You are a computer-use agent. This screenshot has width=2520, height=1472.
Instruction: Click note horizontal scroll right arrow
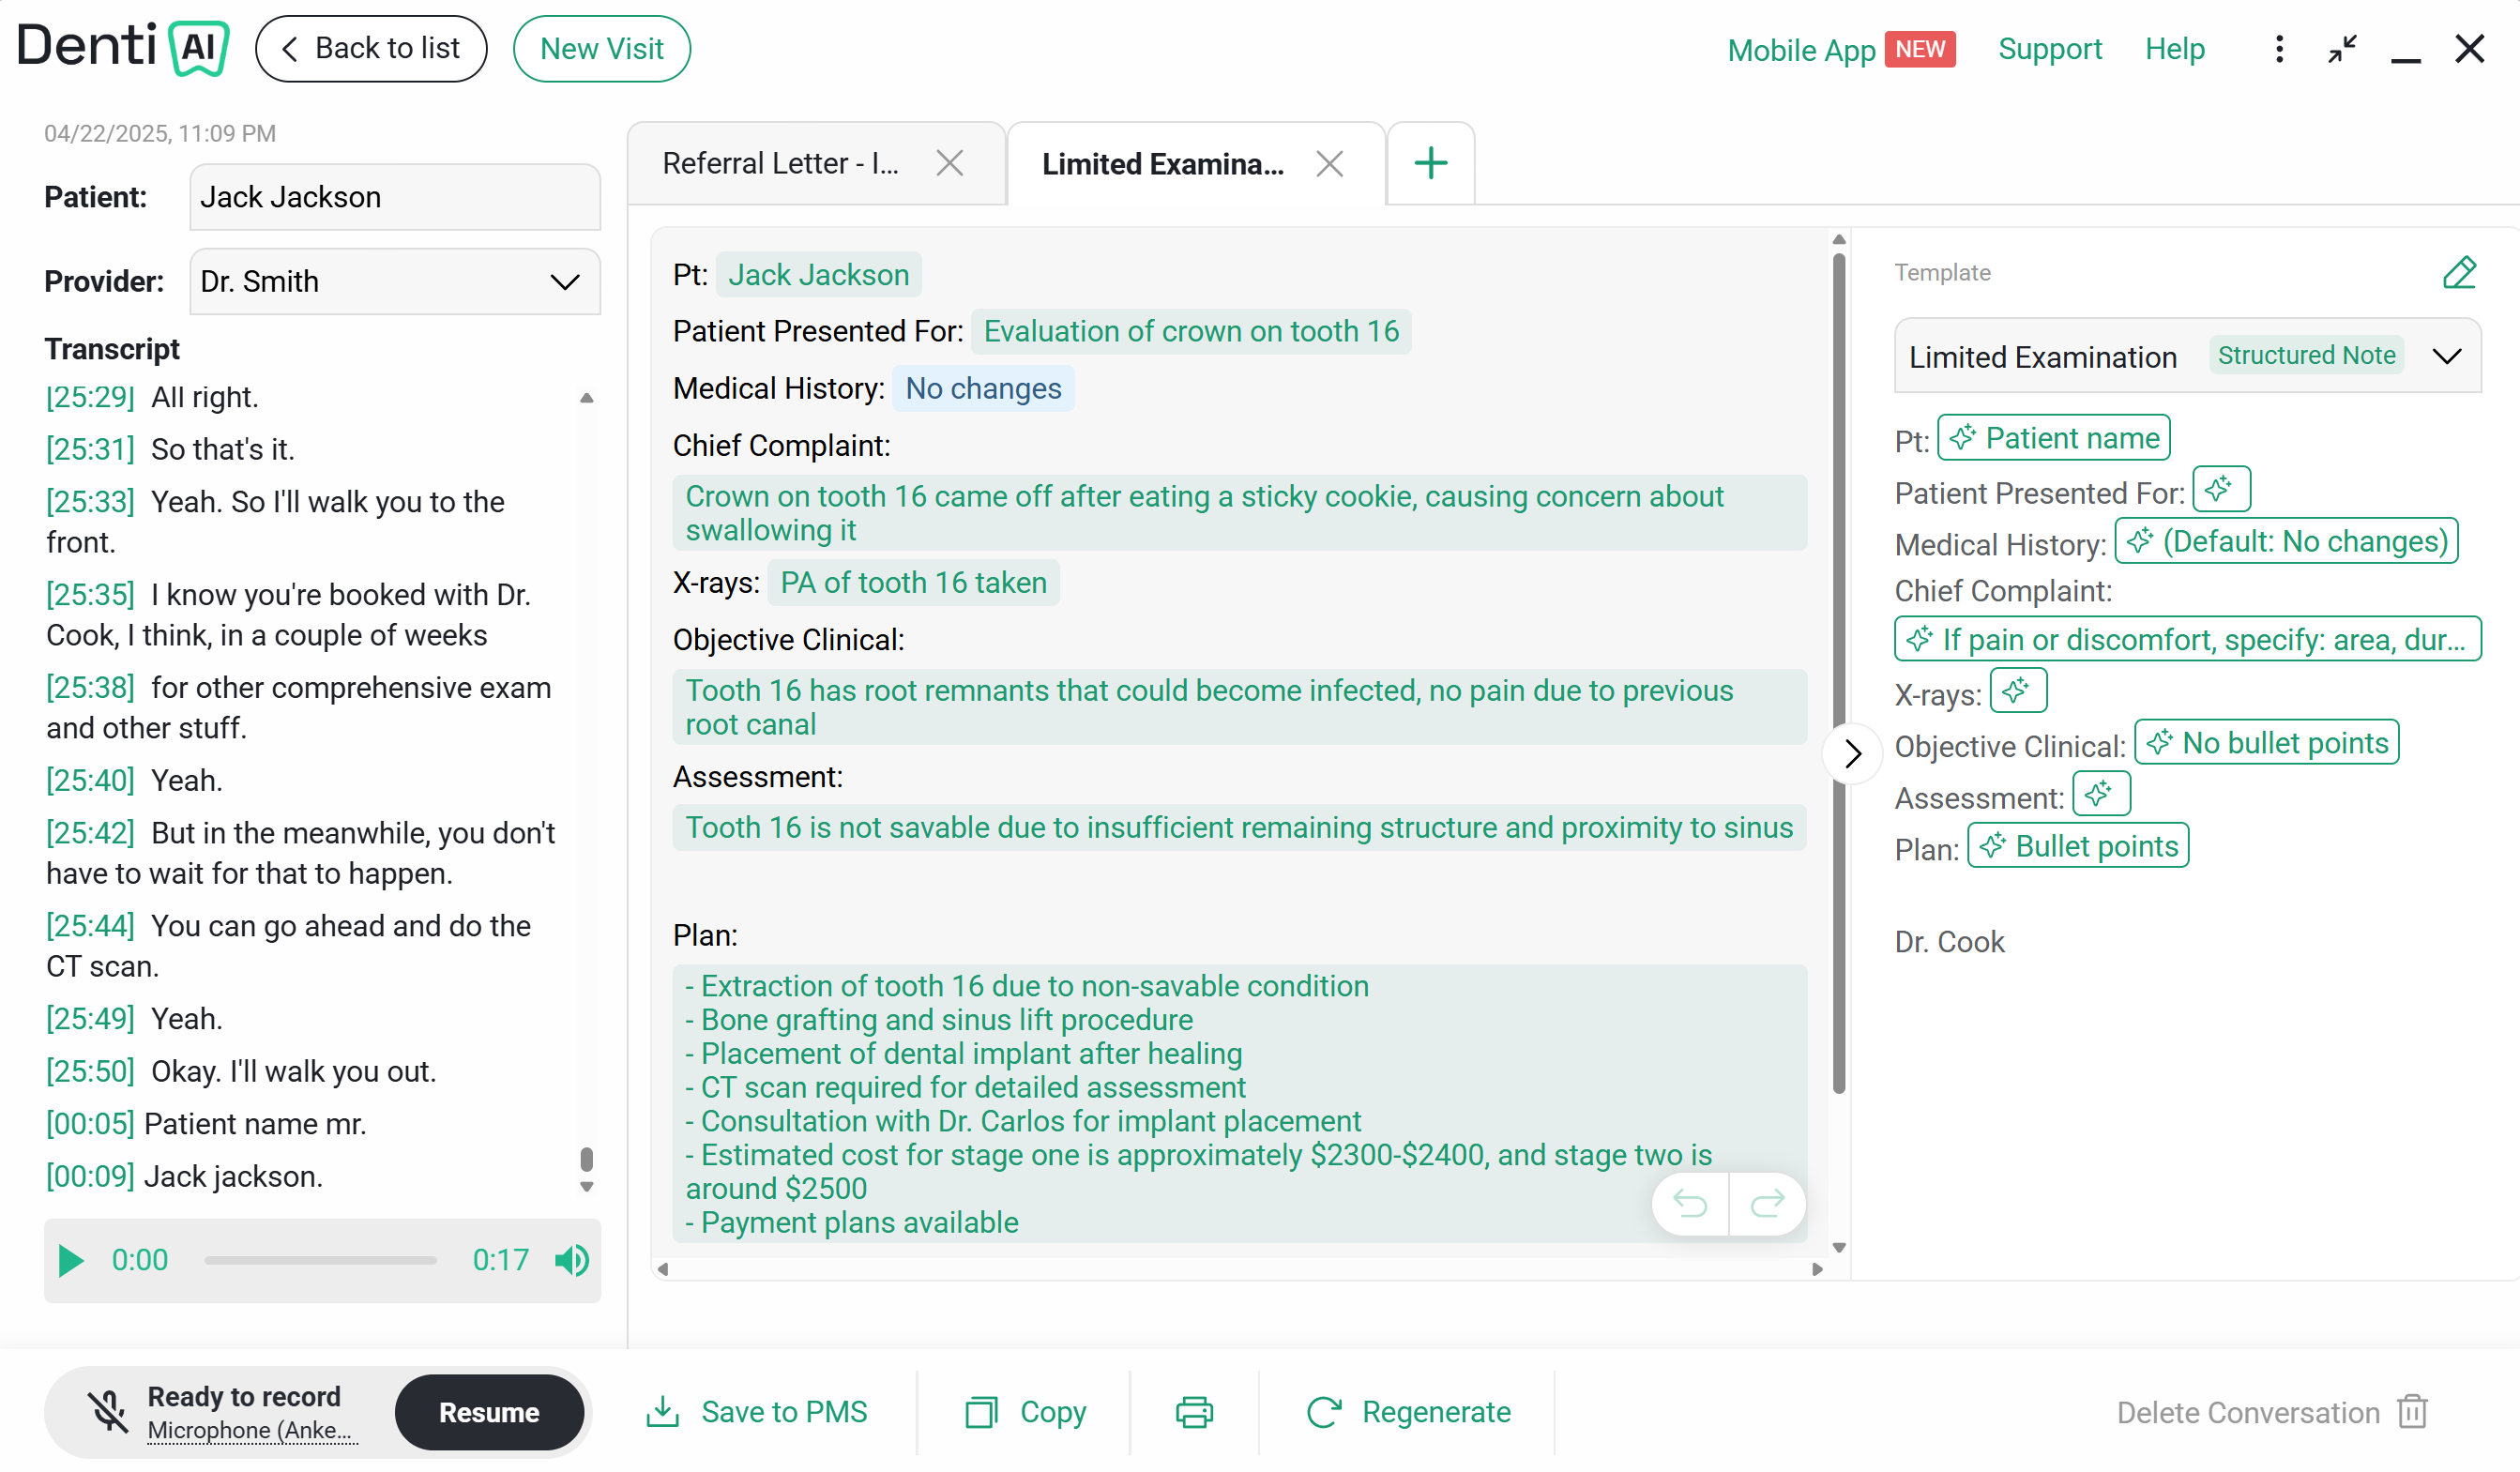pos(1817,1269)
